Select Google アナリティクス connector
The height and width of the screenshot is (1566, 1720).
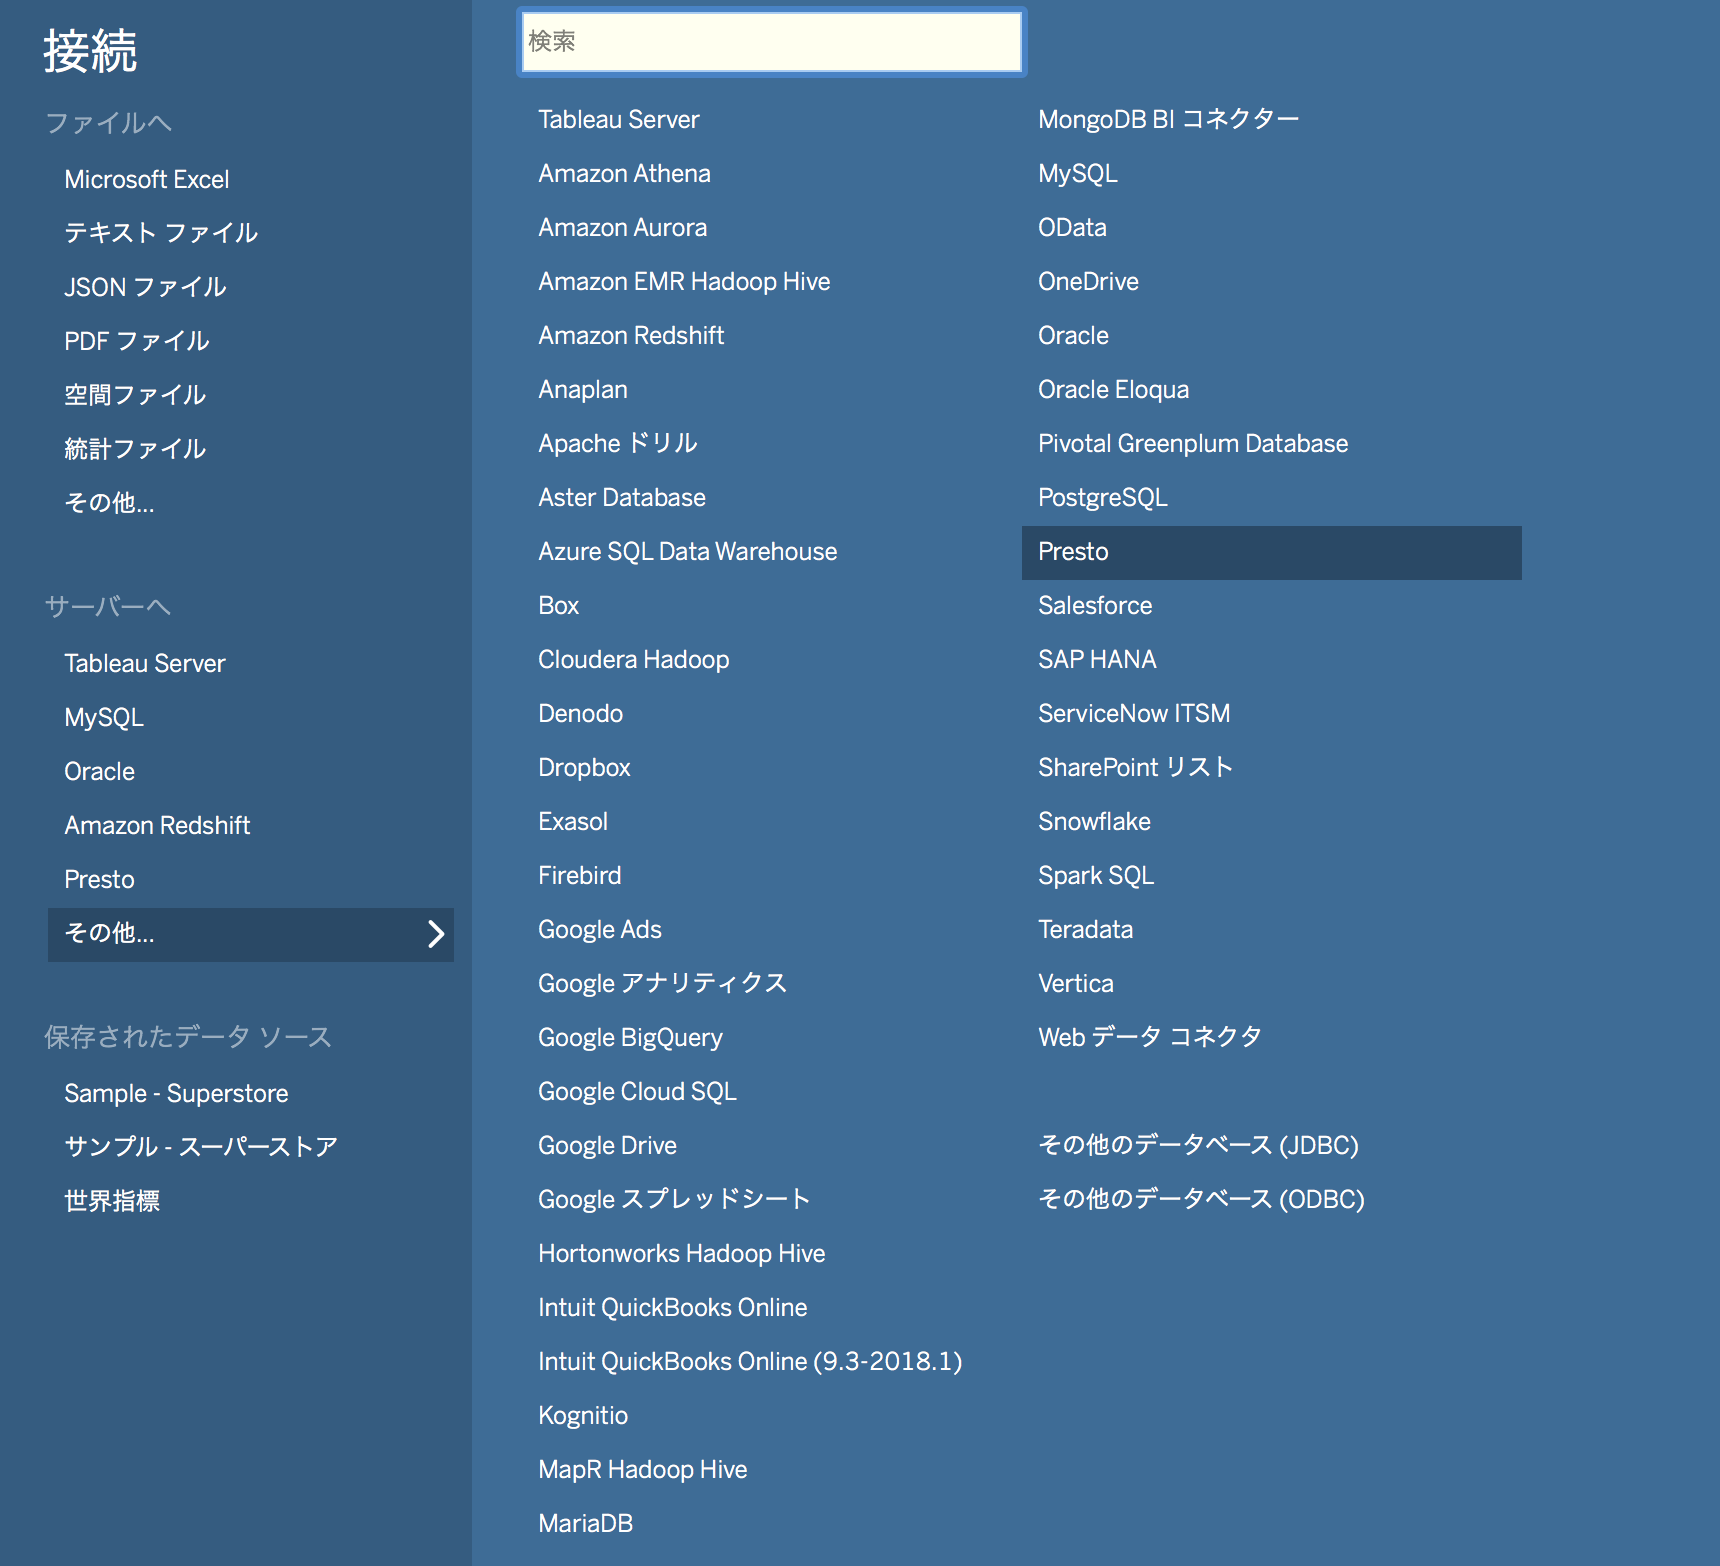663,984
